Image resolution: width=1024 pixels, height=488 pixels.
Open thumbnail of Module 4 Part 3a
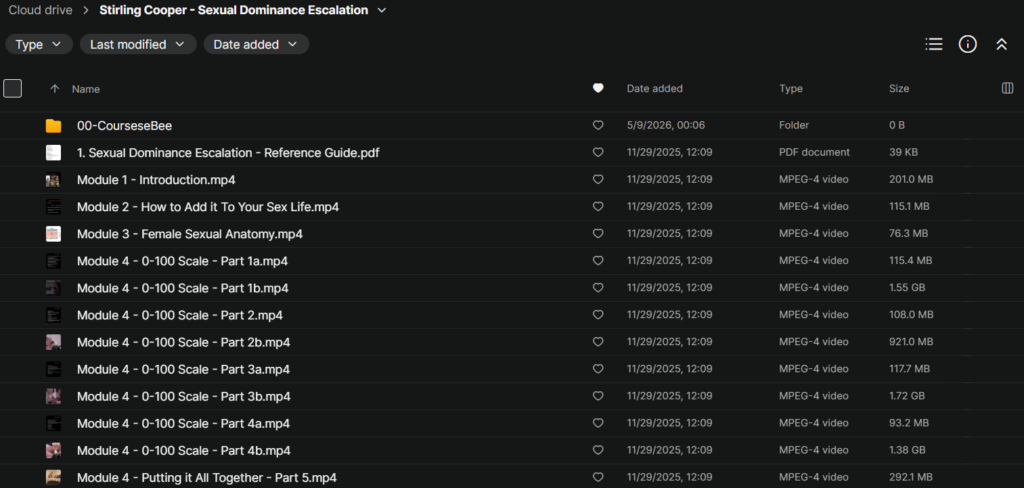pyautogui.click(x=54, y=370)
